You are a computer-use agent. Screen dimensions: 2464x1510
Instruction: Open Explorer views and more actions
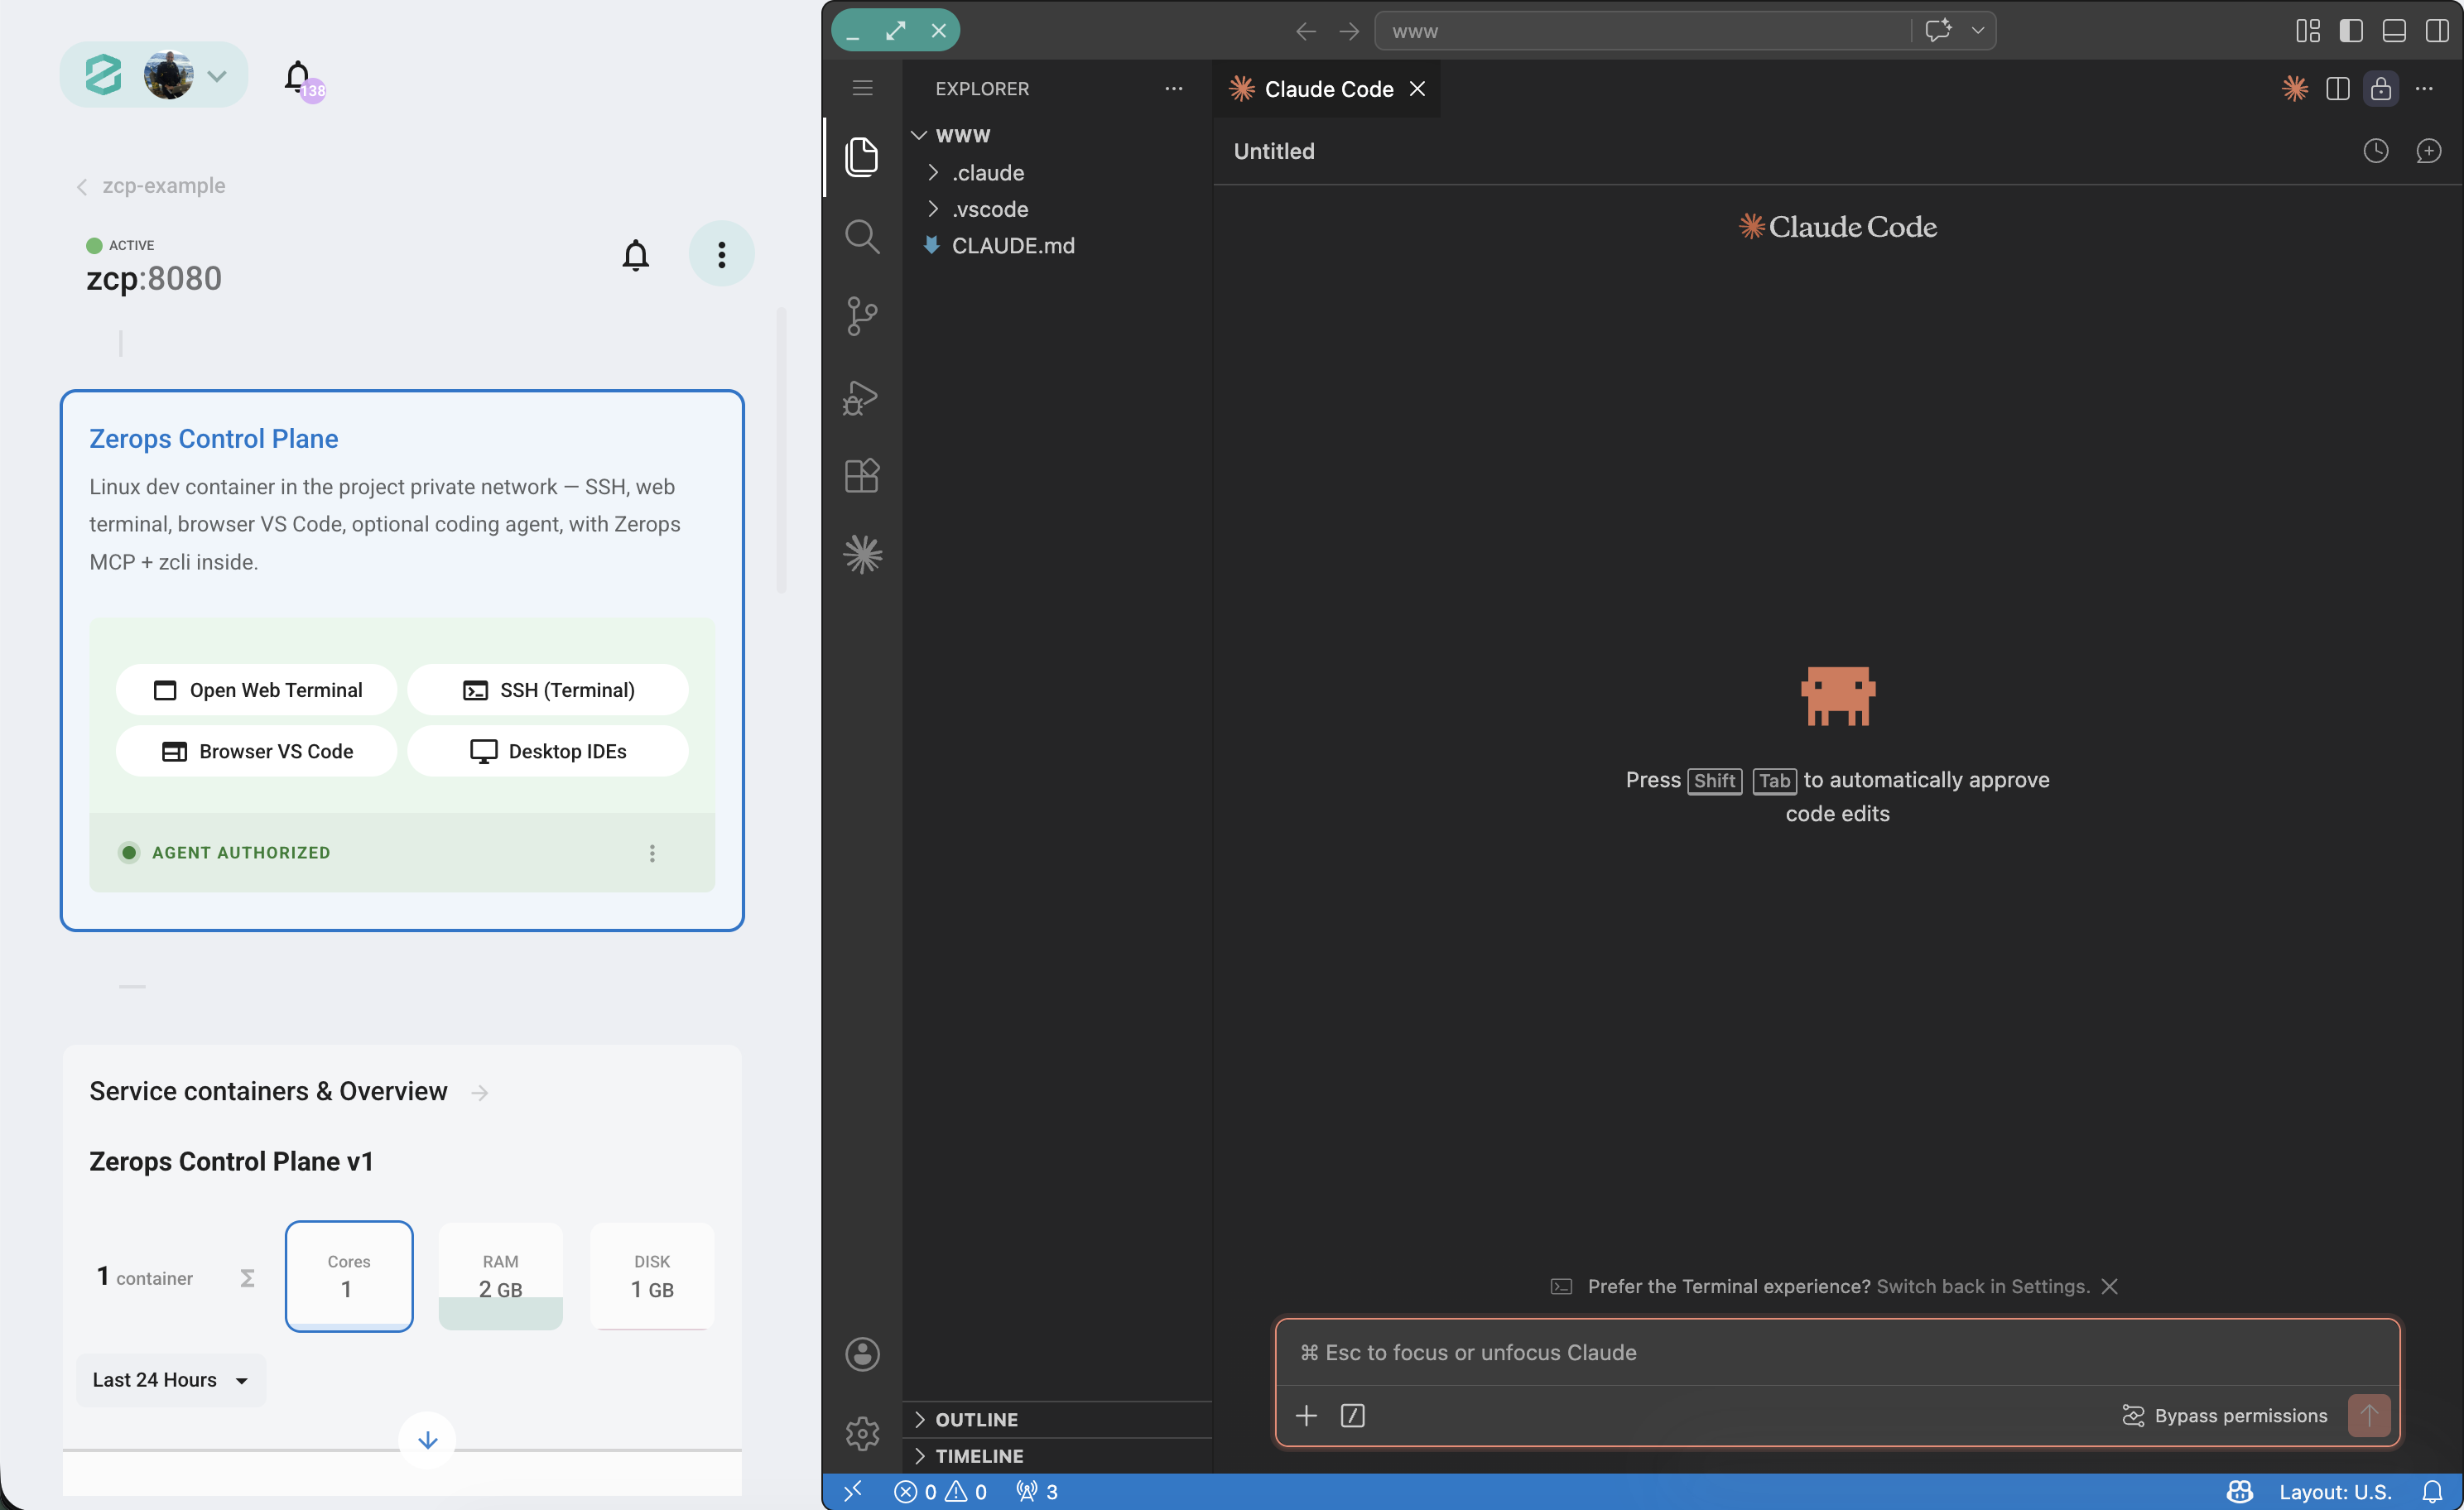[1173, 89]
